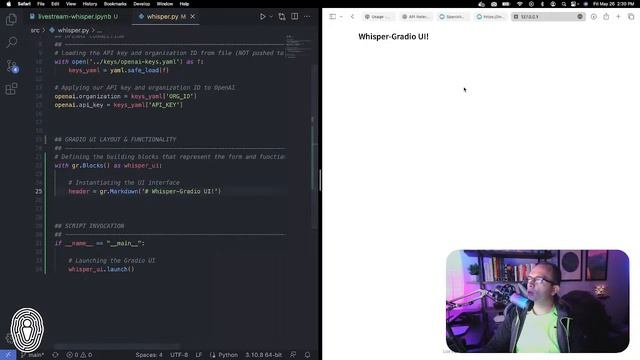Click the src breadcrumb folder
This screenshot has height=360, width=640.
tap(35, 30)
